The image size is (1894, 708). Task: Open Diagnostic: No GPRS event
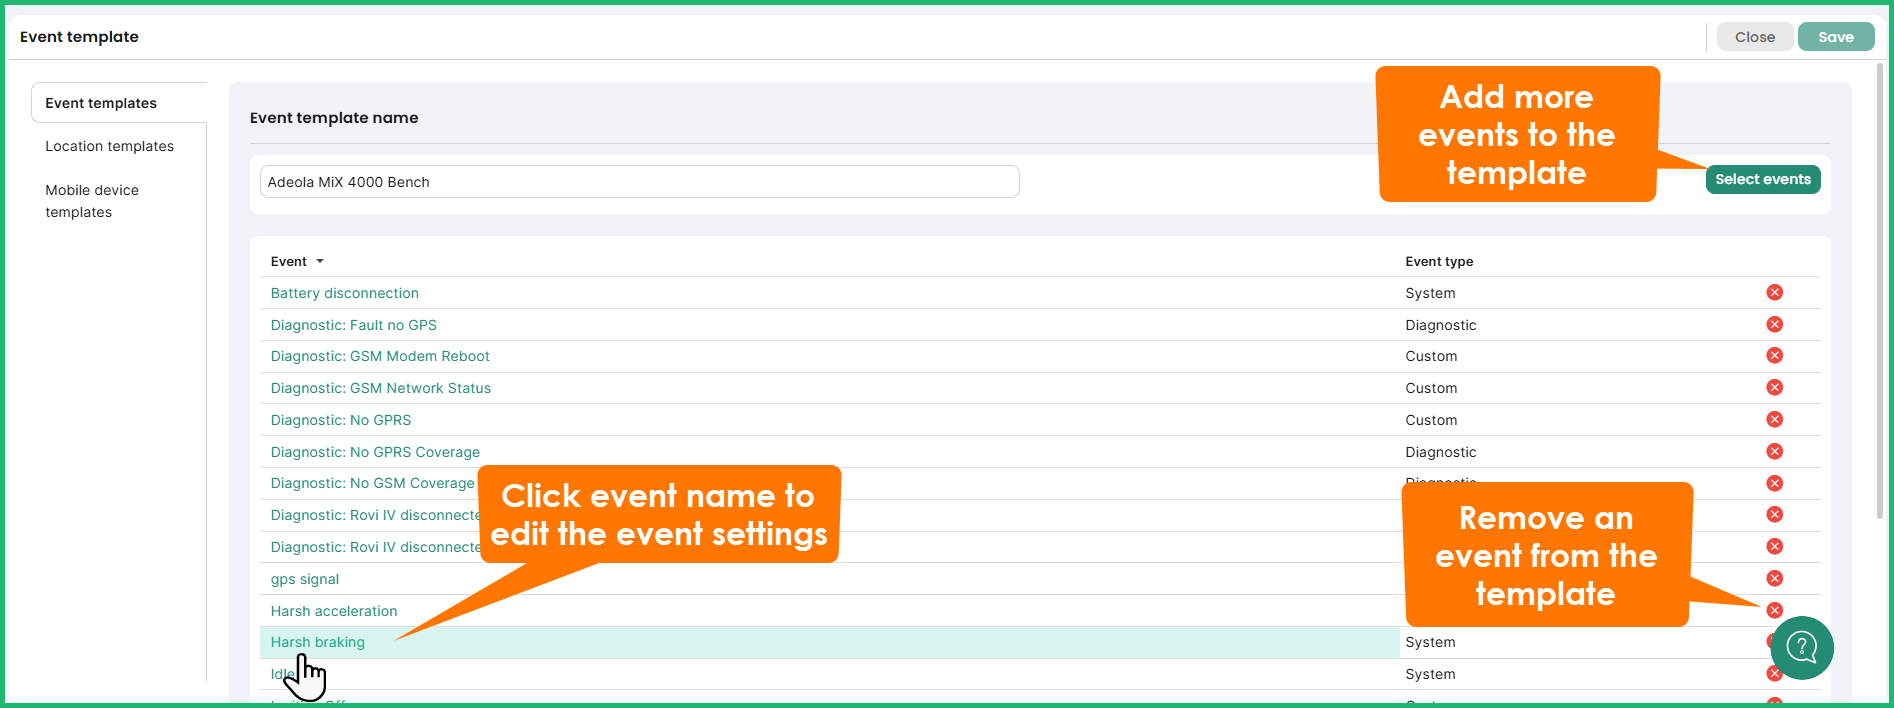tap(341, 420)
